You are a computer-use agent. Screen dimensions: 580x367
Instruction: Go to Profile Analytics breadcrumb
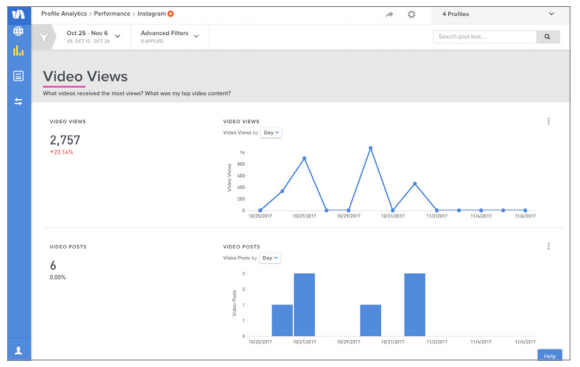point(64,14)
